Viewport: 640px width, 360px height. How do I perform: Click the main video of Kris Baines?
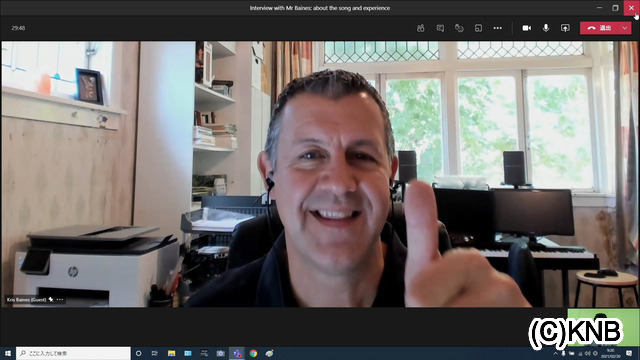point(320,174)
